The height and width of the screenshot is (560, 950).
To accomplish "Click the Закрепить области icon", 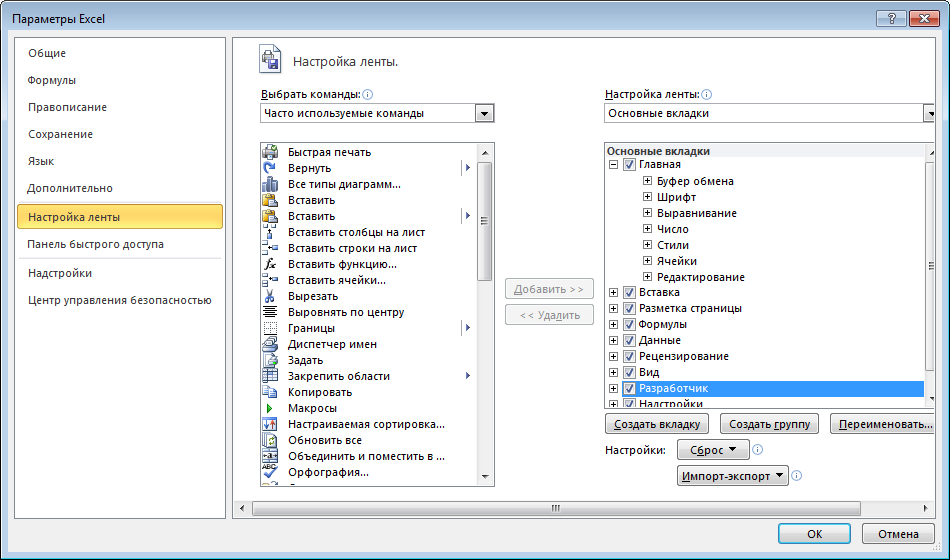I will pyautogui.click(x=270, y=376).
